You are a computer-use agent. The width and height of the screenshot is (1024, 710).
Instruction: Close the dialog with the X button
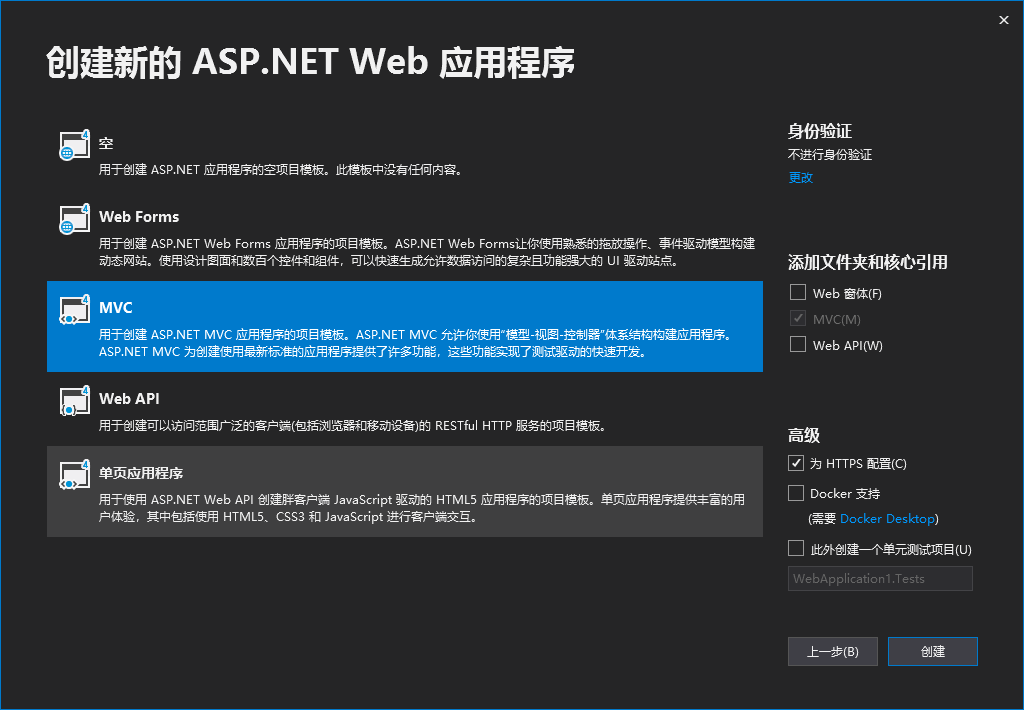coord(1004,20)
